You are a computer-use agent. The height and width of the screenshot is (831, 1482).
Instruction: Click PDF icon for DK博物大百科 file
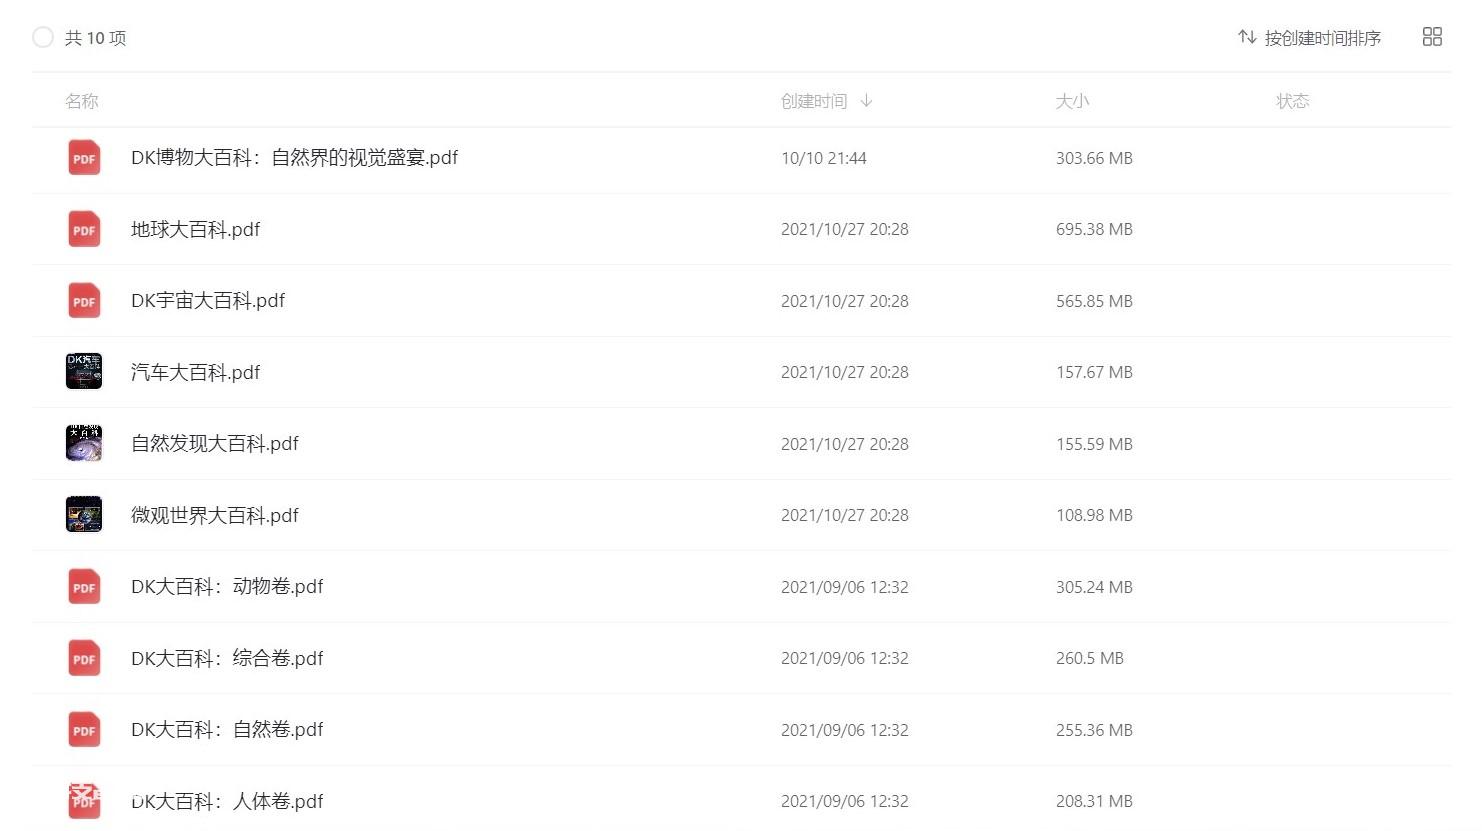[x=84, y=158]
